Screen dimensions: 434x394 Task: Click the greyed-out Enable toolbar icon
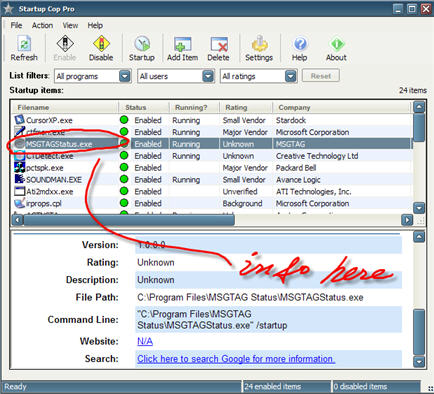pos(65,44)
